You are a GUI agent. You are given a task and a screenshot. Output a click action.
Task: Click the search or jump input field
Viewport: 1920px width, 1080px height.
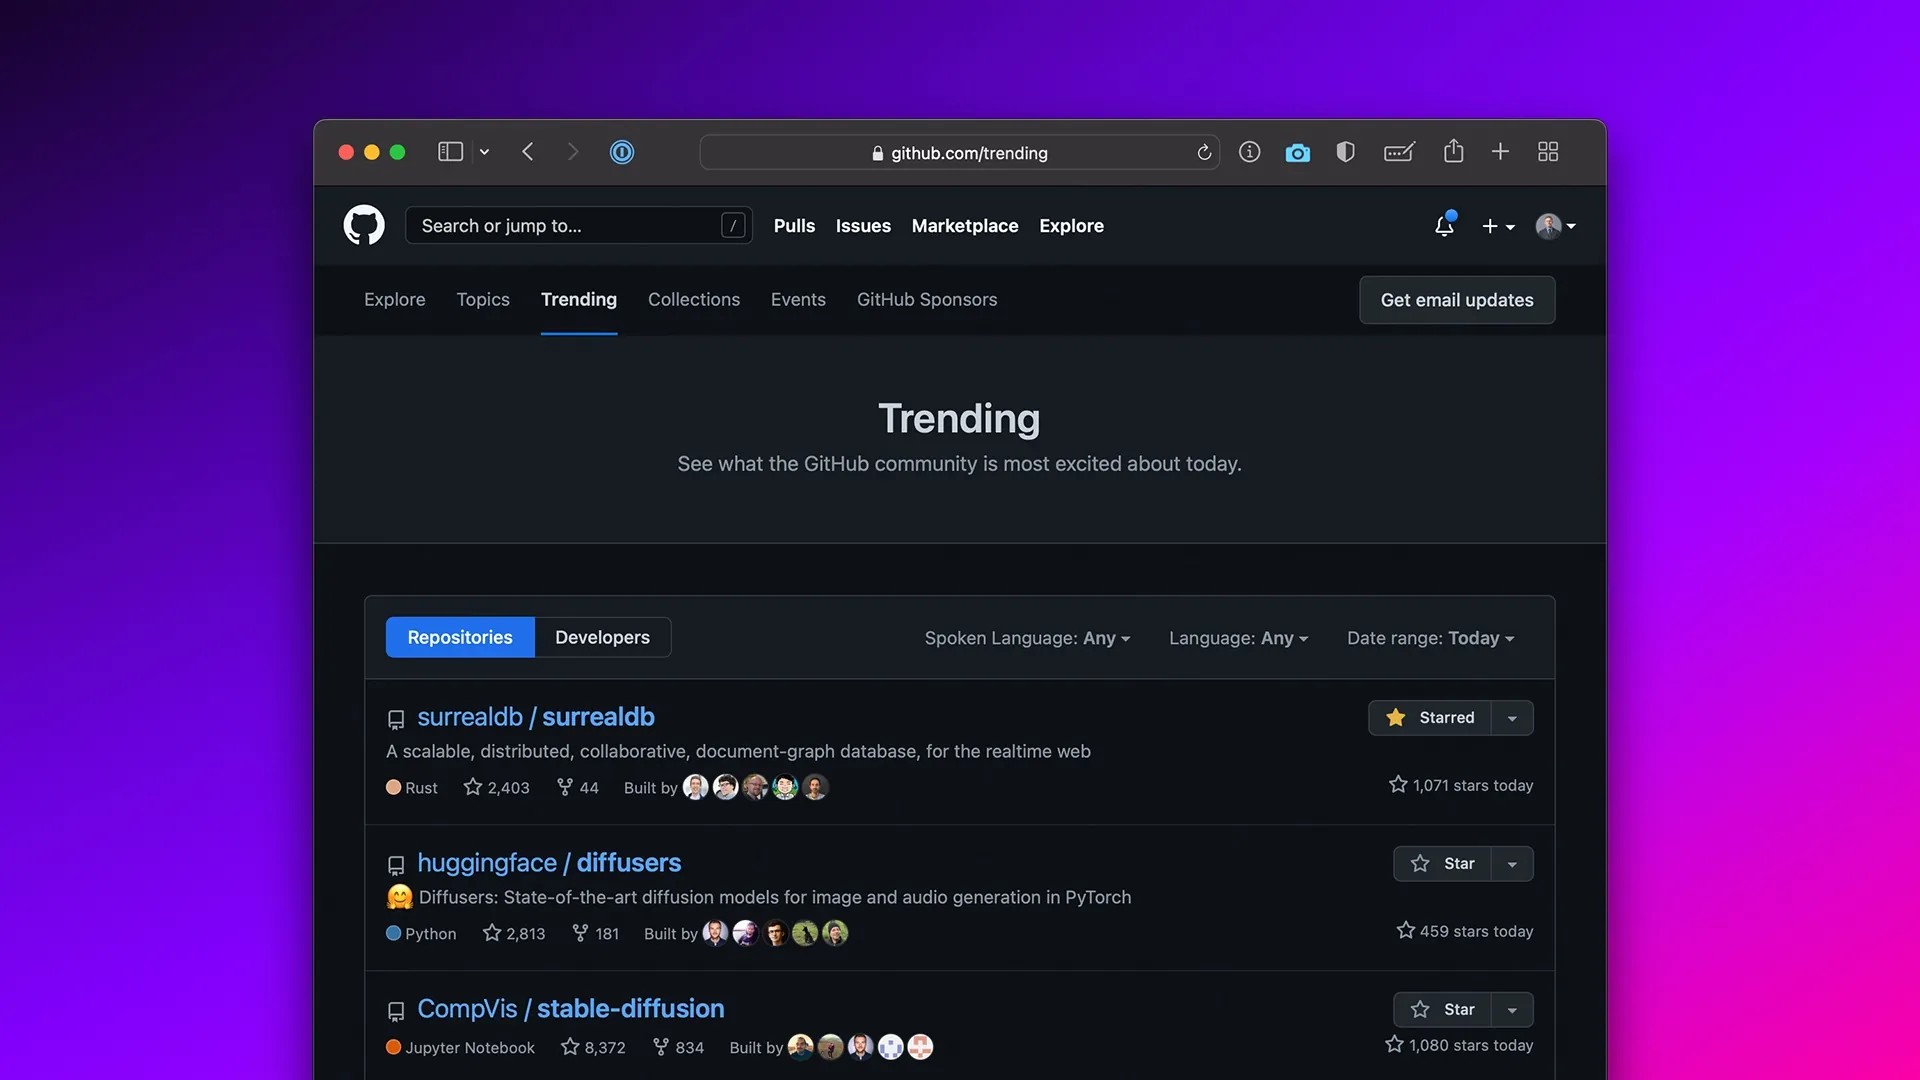coord(576,224)
